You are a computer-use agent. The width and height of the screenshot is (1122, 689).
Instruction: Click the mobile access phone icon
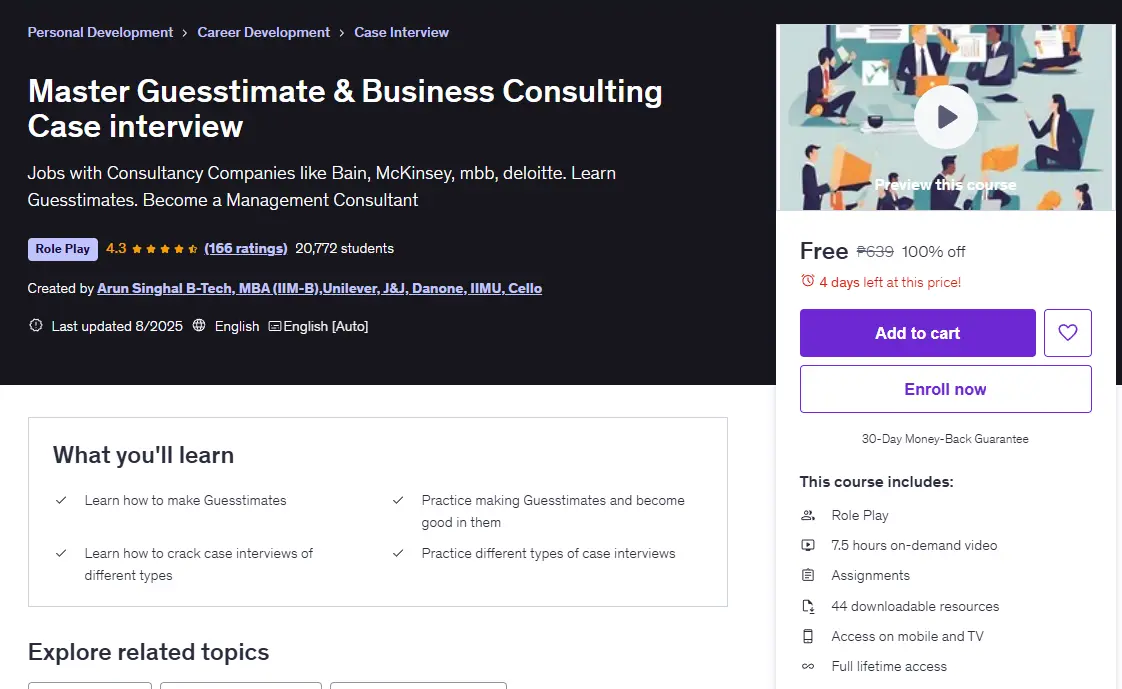(x=808, y=636)
